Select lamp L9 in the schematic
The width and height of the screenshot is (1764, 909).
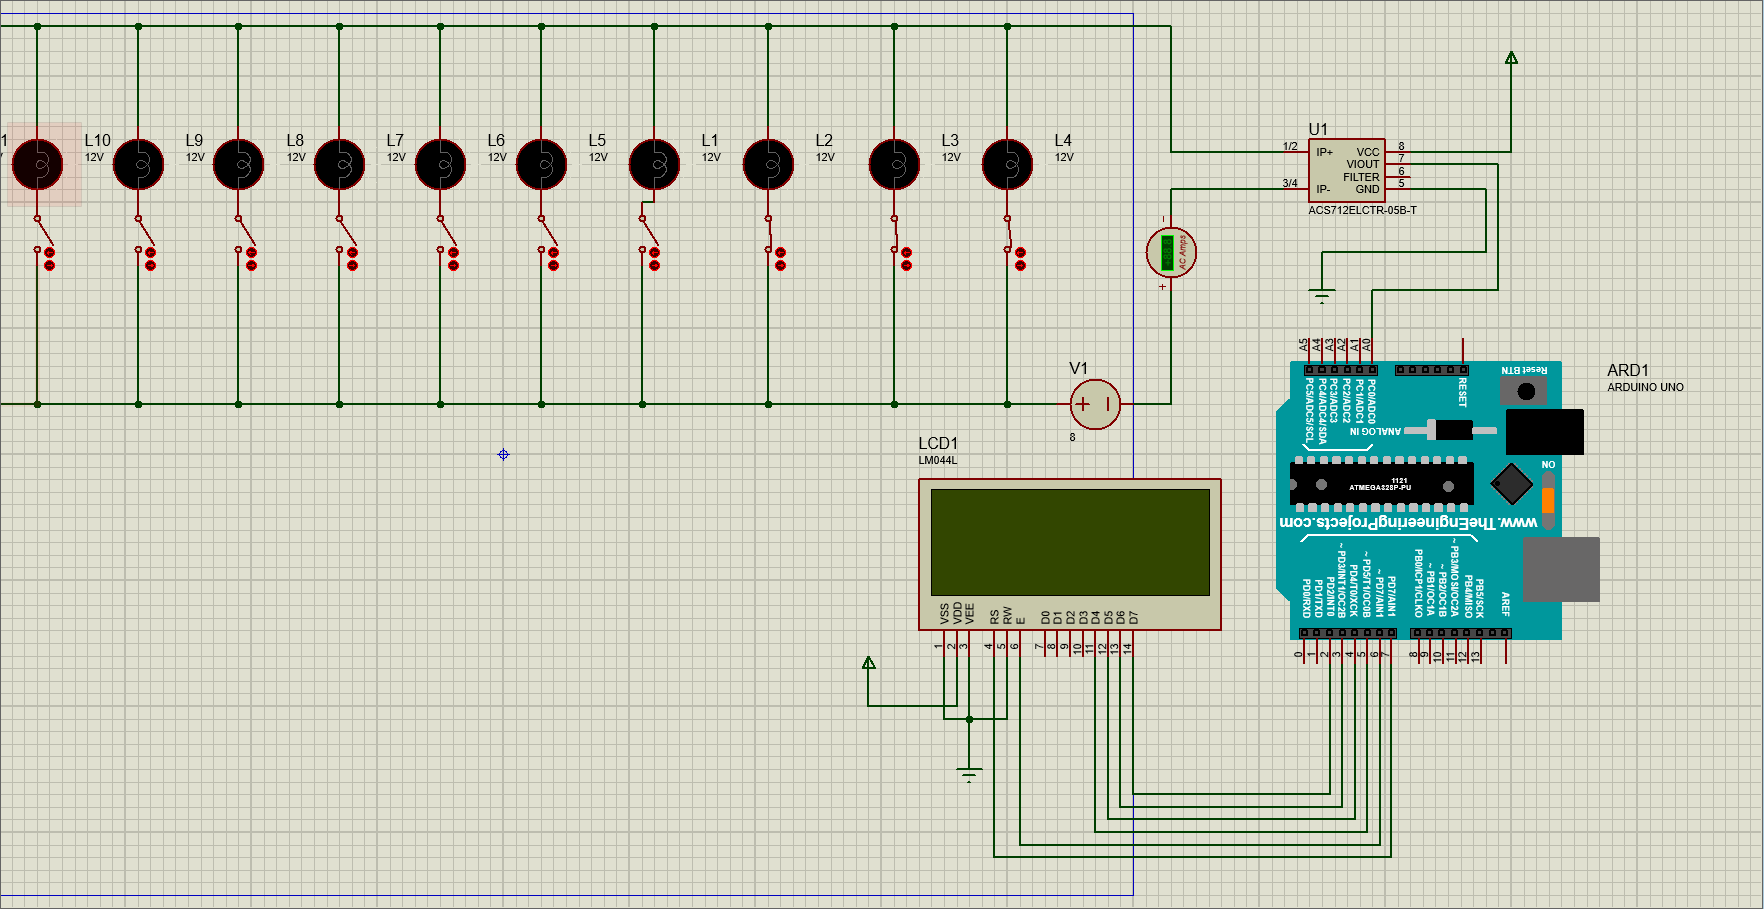click(x=138, y=164)
